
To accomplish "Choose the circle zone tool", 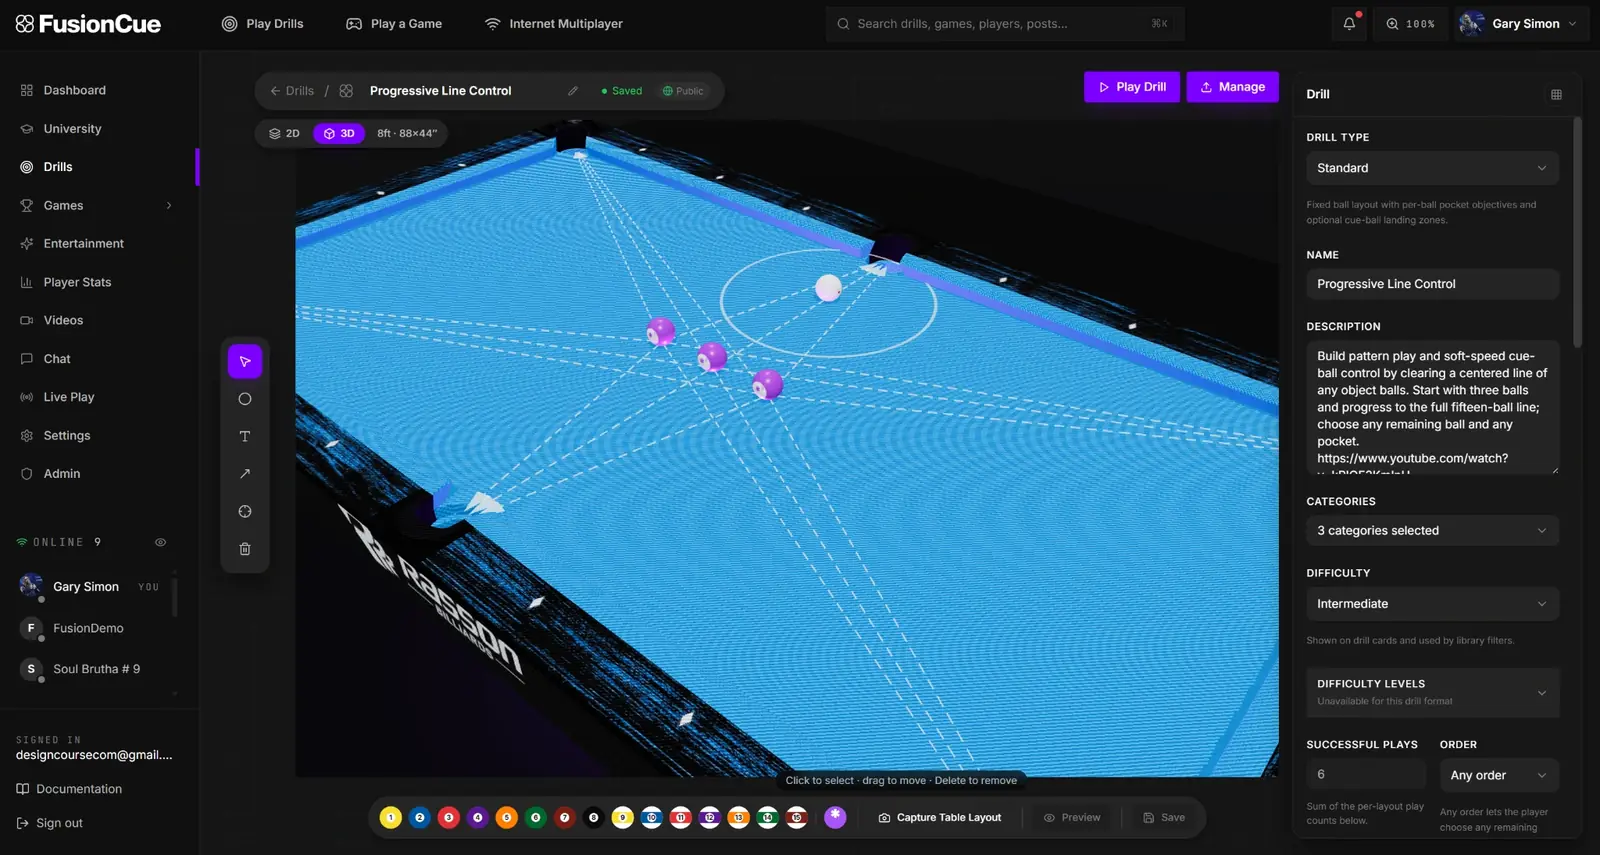I will click(x=245, y=399).
